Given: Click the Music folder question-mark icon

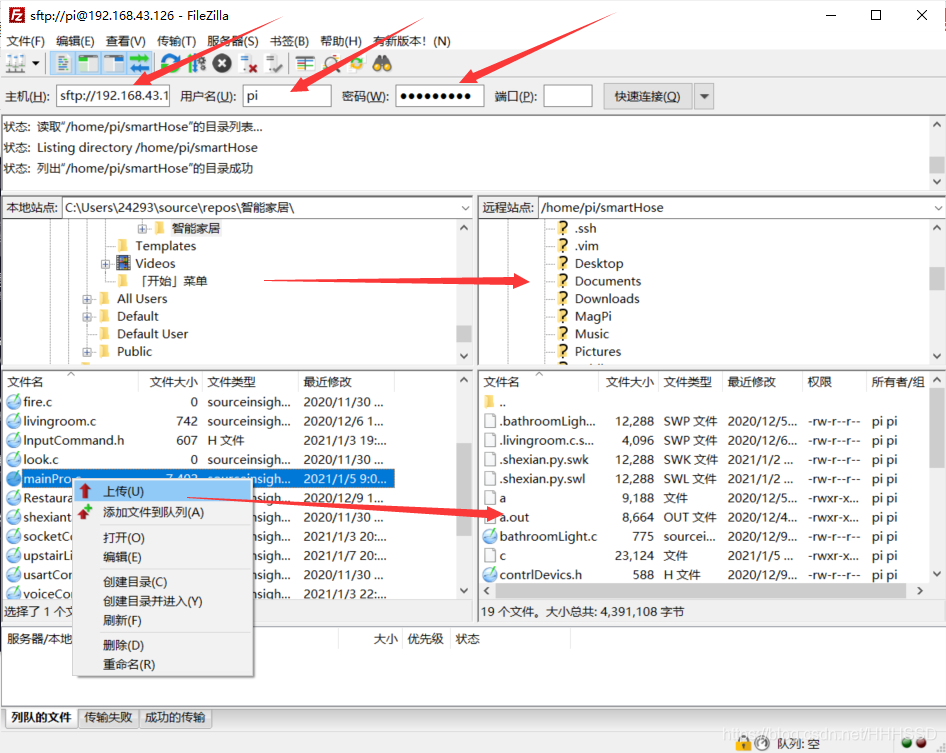Looking at the screenshot, I should [562, 333].
